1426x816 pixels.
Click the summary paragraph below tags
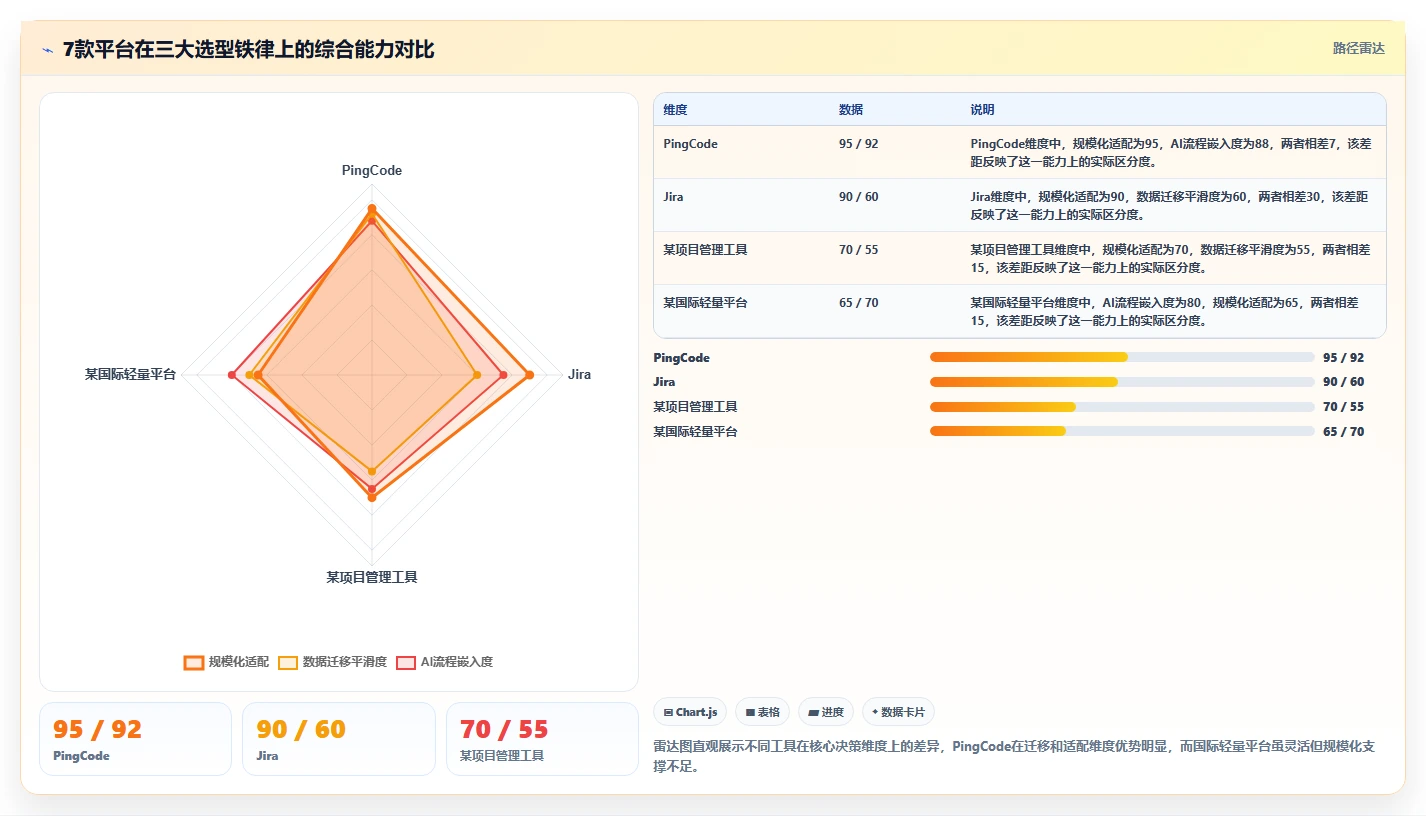(x=1015, y=756)
